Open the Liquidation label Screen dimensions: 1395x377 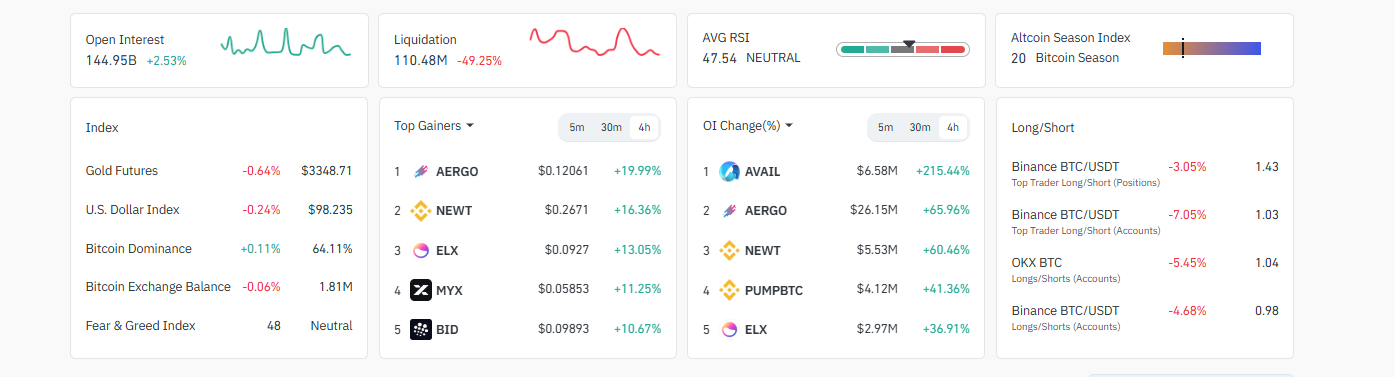coord(425,40)
